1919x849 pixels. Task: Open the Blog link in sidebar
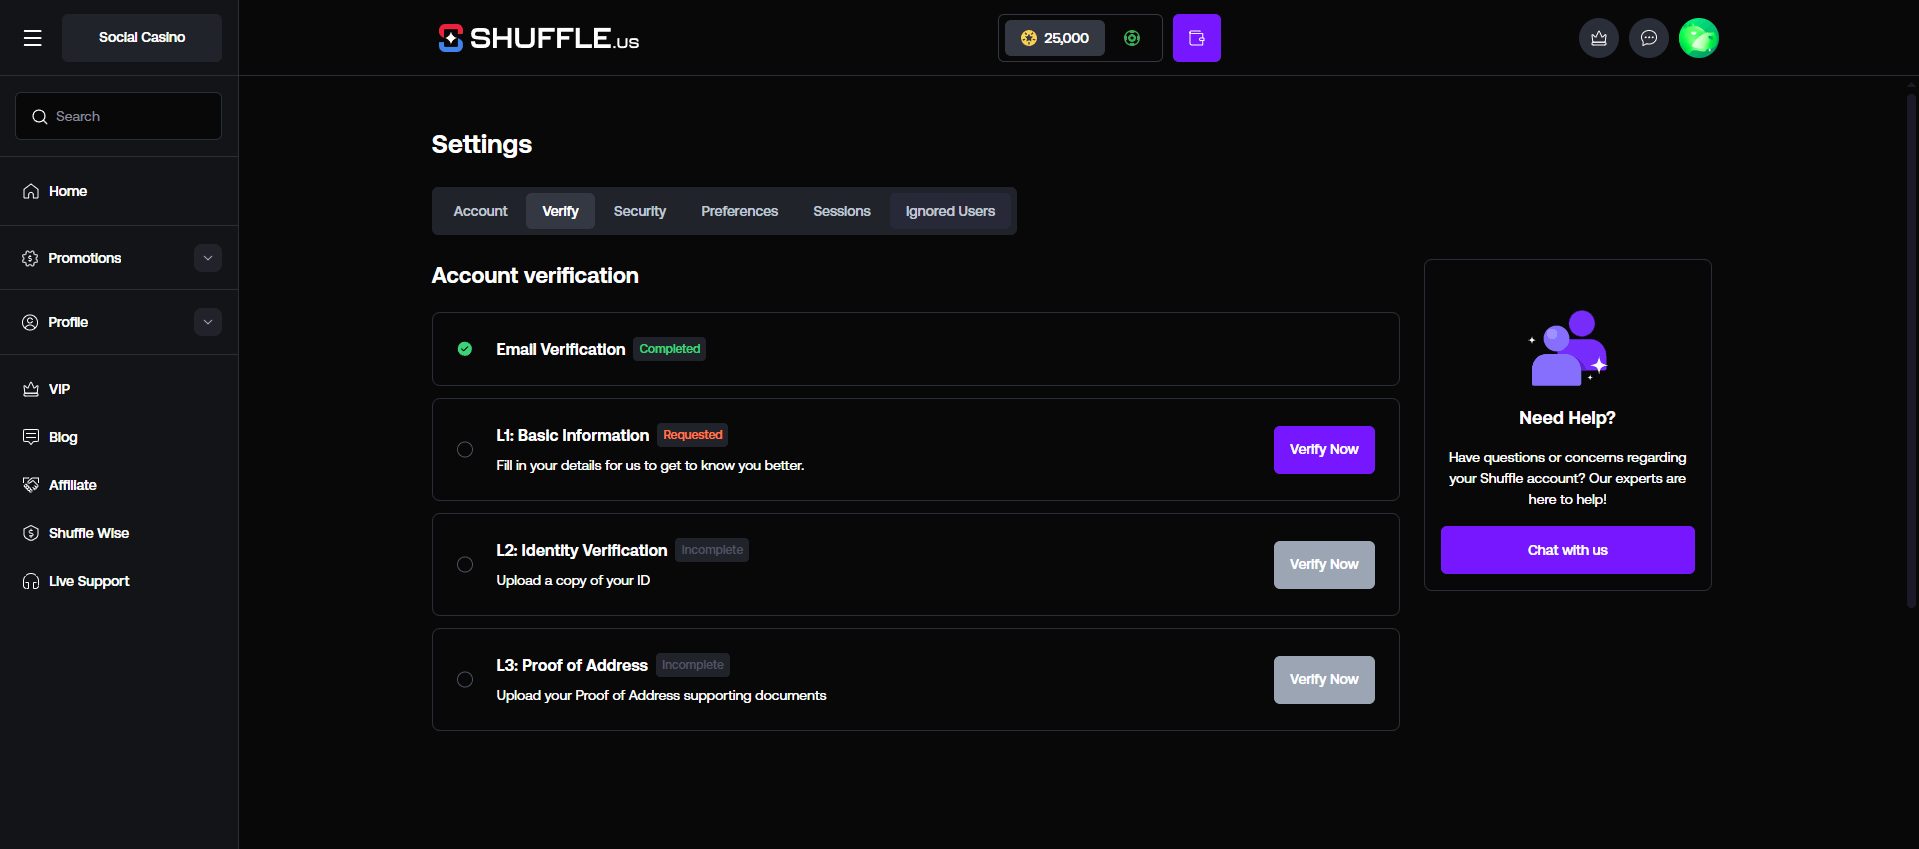63,437
